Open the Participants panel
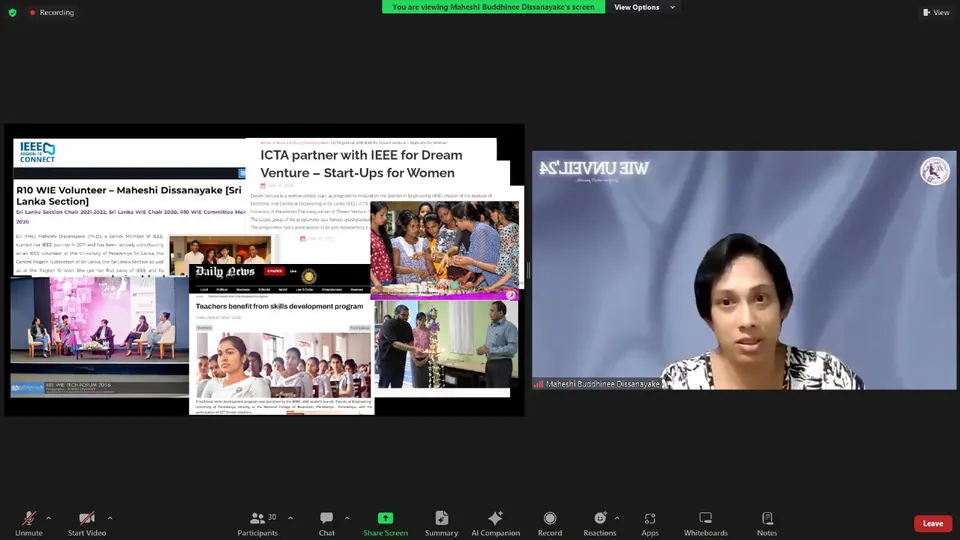 pyautogui.click(x=258, y=524)
